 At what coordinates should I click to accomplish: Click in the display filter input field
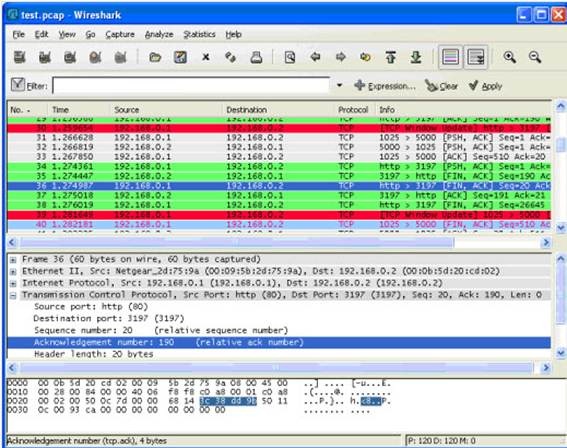coord(191,86)
